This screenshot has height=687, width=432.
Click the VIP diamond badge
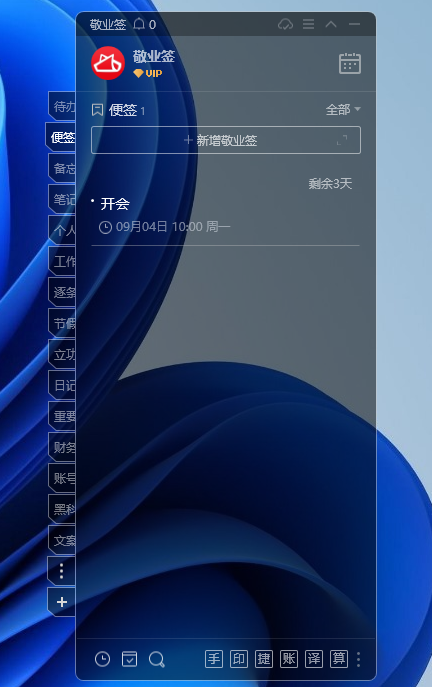tap(148, 73)
